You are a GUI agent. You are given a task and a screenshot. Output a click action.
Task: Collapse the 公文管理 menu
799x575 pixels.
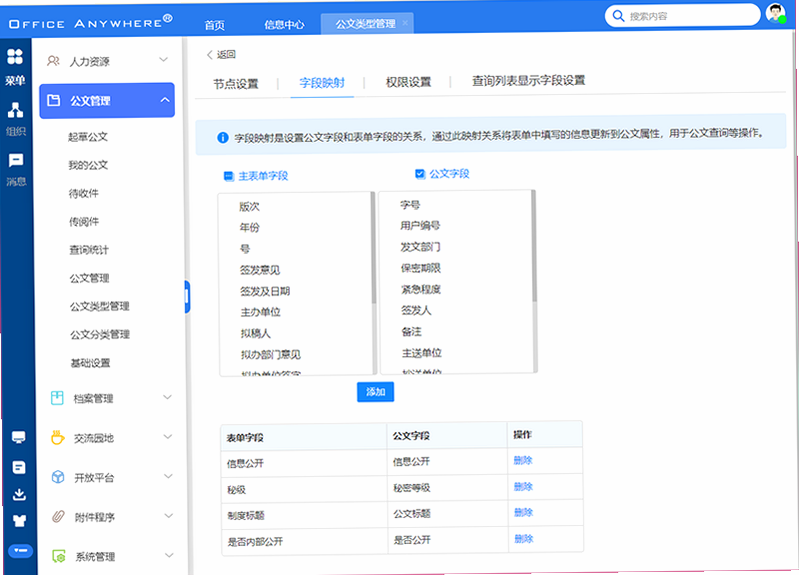165,100
